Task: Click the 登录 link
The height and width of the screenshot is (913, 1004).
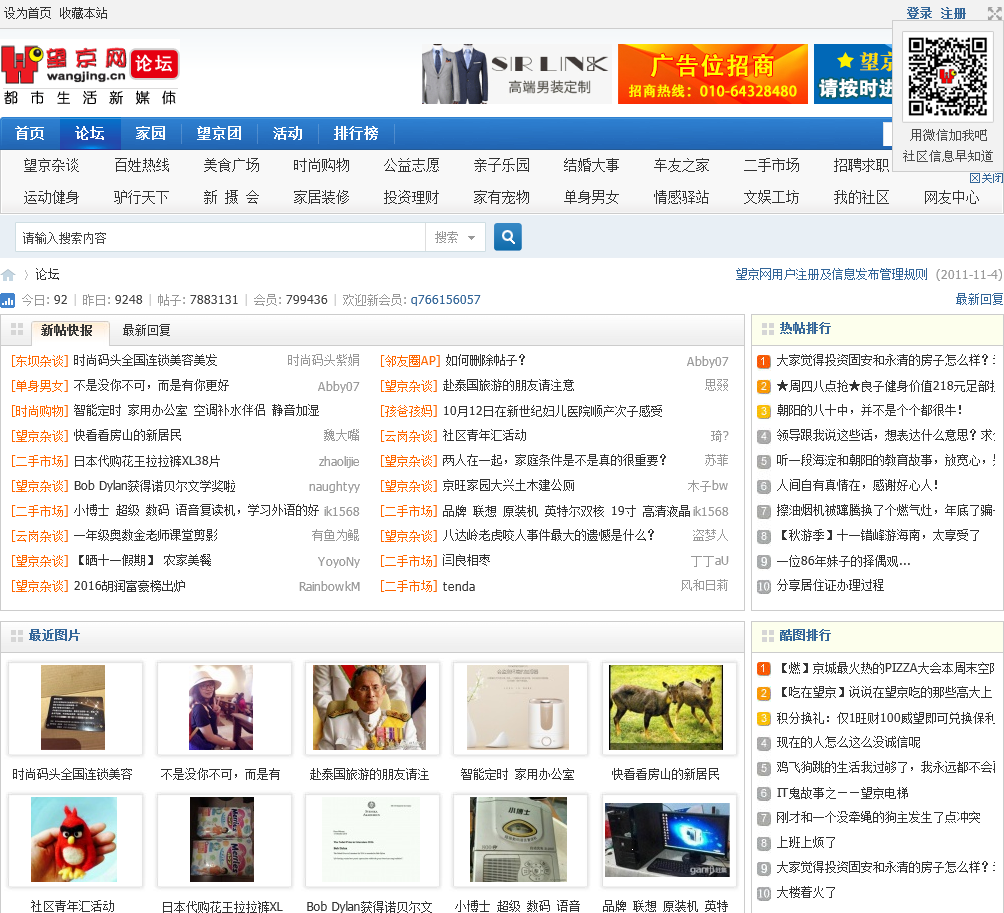Action: point(919,13)
